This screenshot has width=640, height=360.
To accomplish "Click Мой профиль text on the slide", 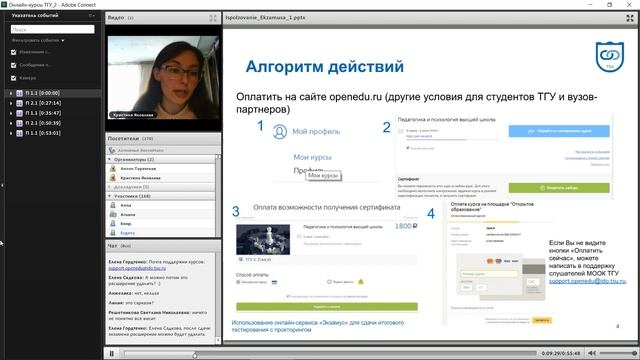I will 316,131.
